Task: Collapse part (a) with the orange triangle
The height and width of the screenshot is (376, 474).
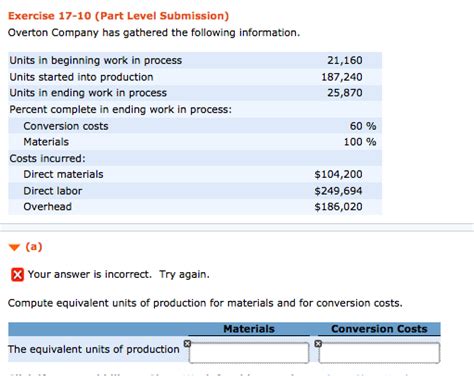Action: coord(14,248)
